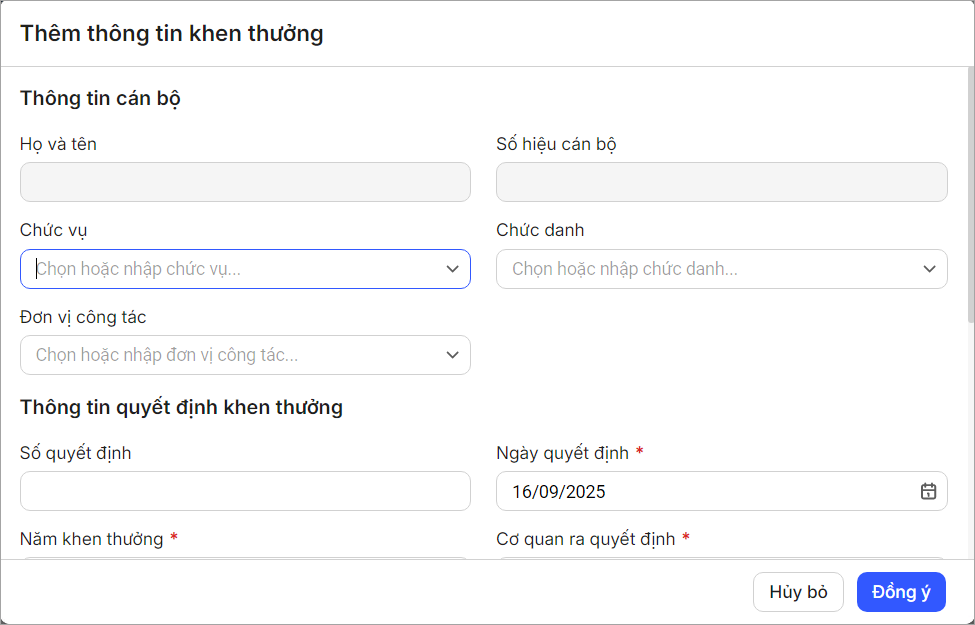Click the Cơ quan ra quyết định label
Image resolution: width=975 pixels, height=625 pixels.
coord(585,539)
